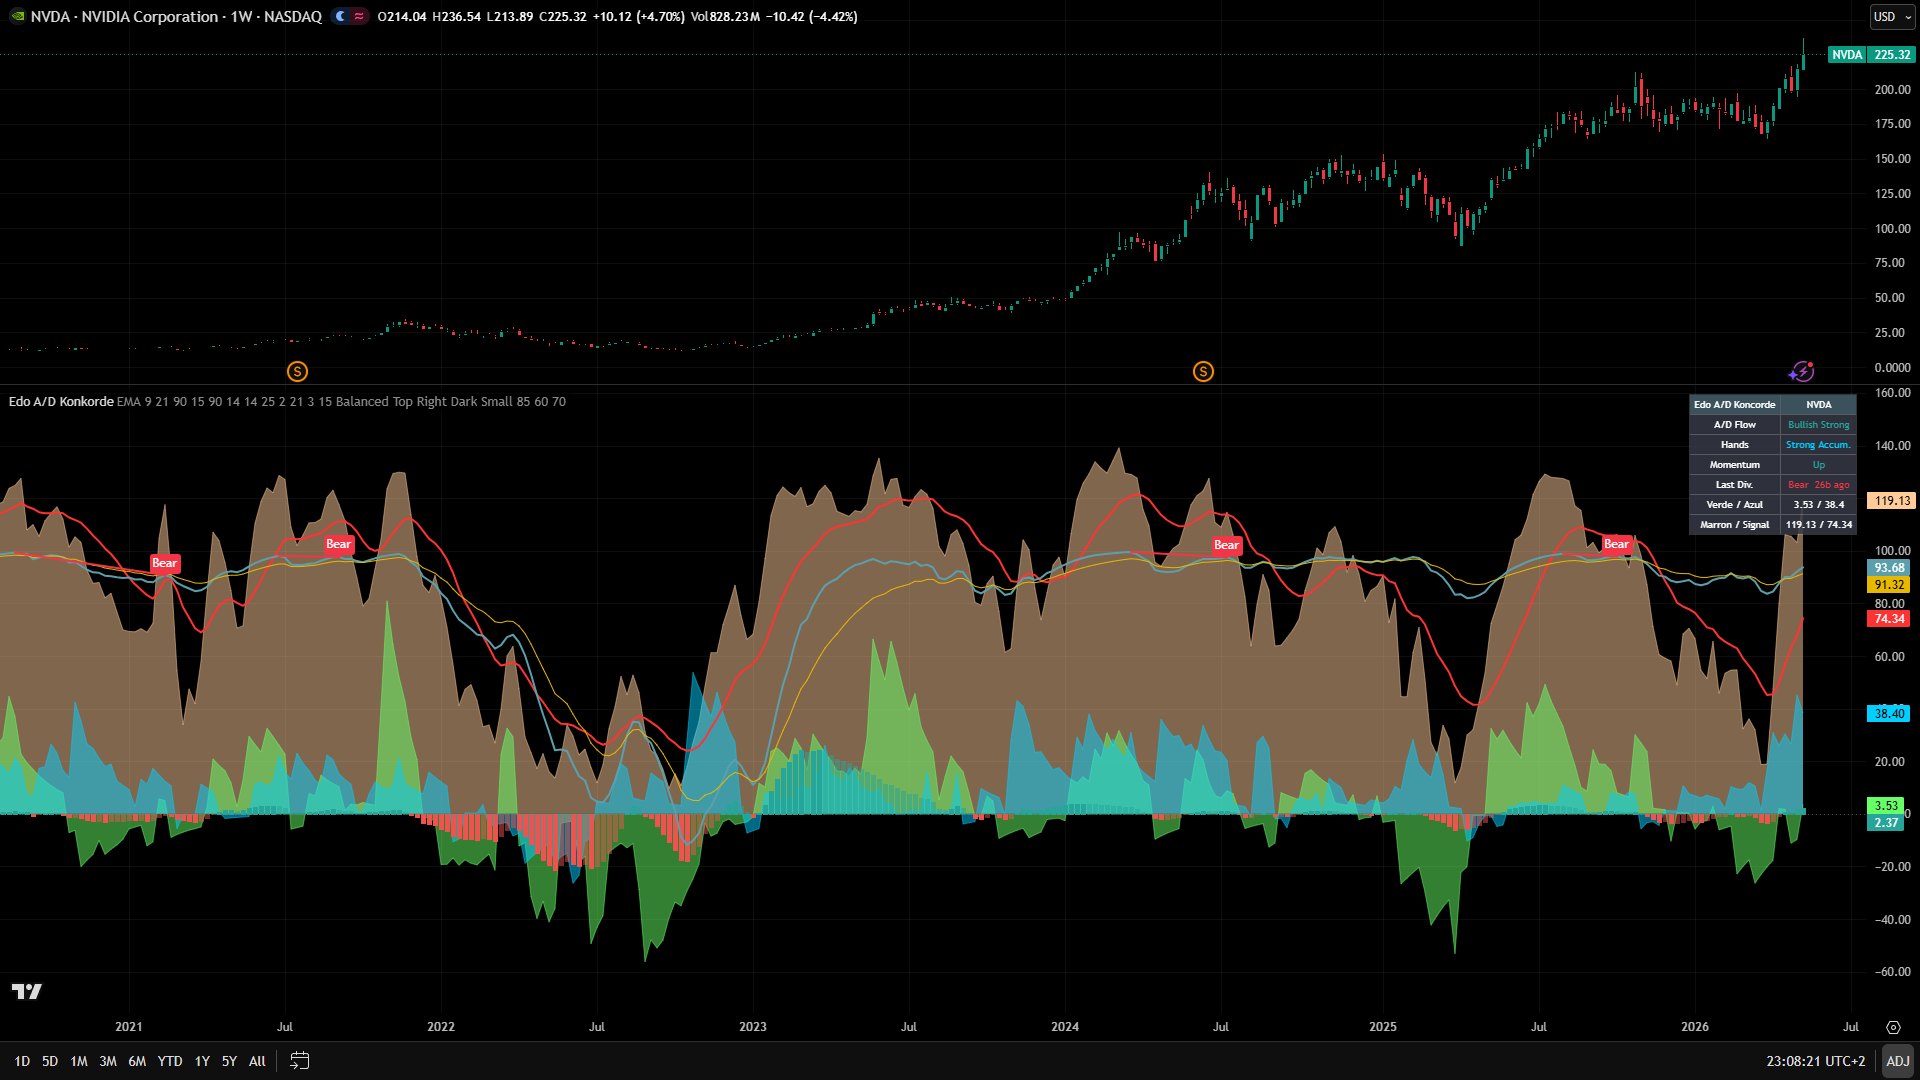Viewport: 1920px width, 1080px height.
Task: Click the open value O214.04
Action: point(402,17)
